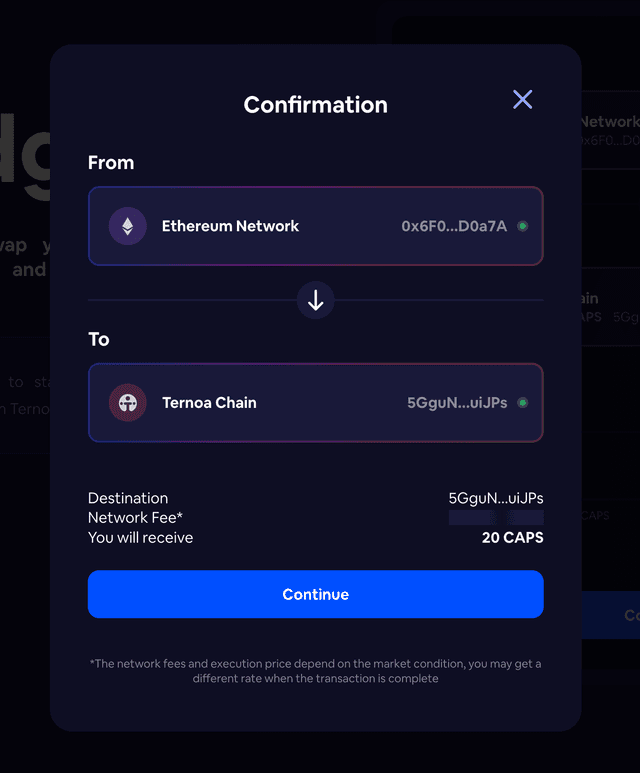This screenshot has width=640, height=773.
Task: Select the Ethereum Network label
Action: (x=230, y=226)
